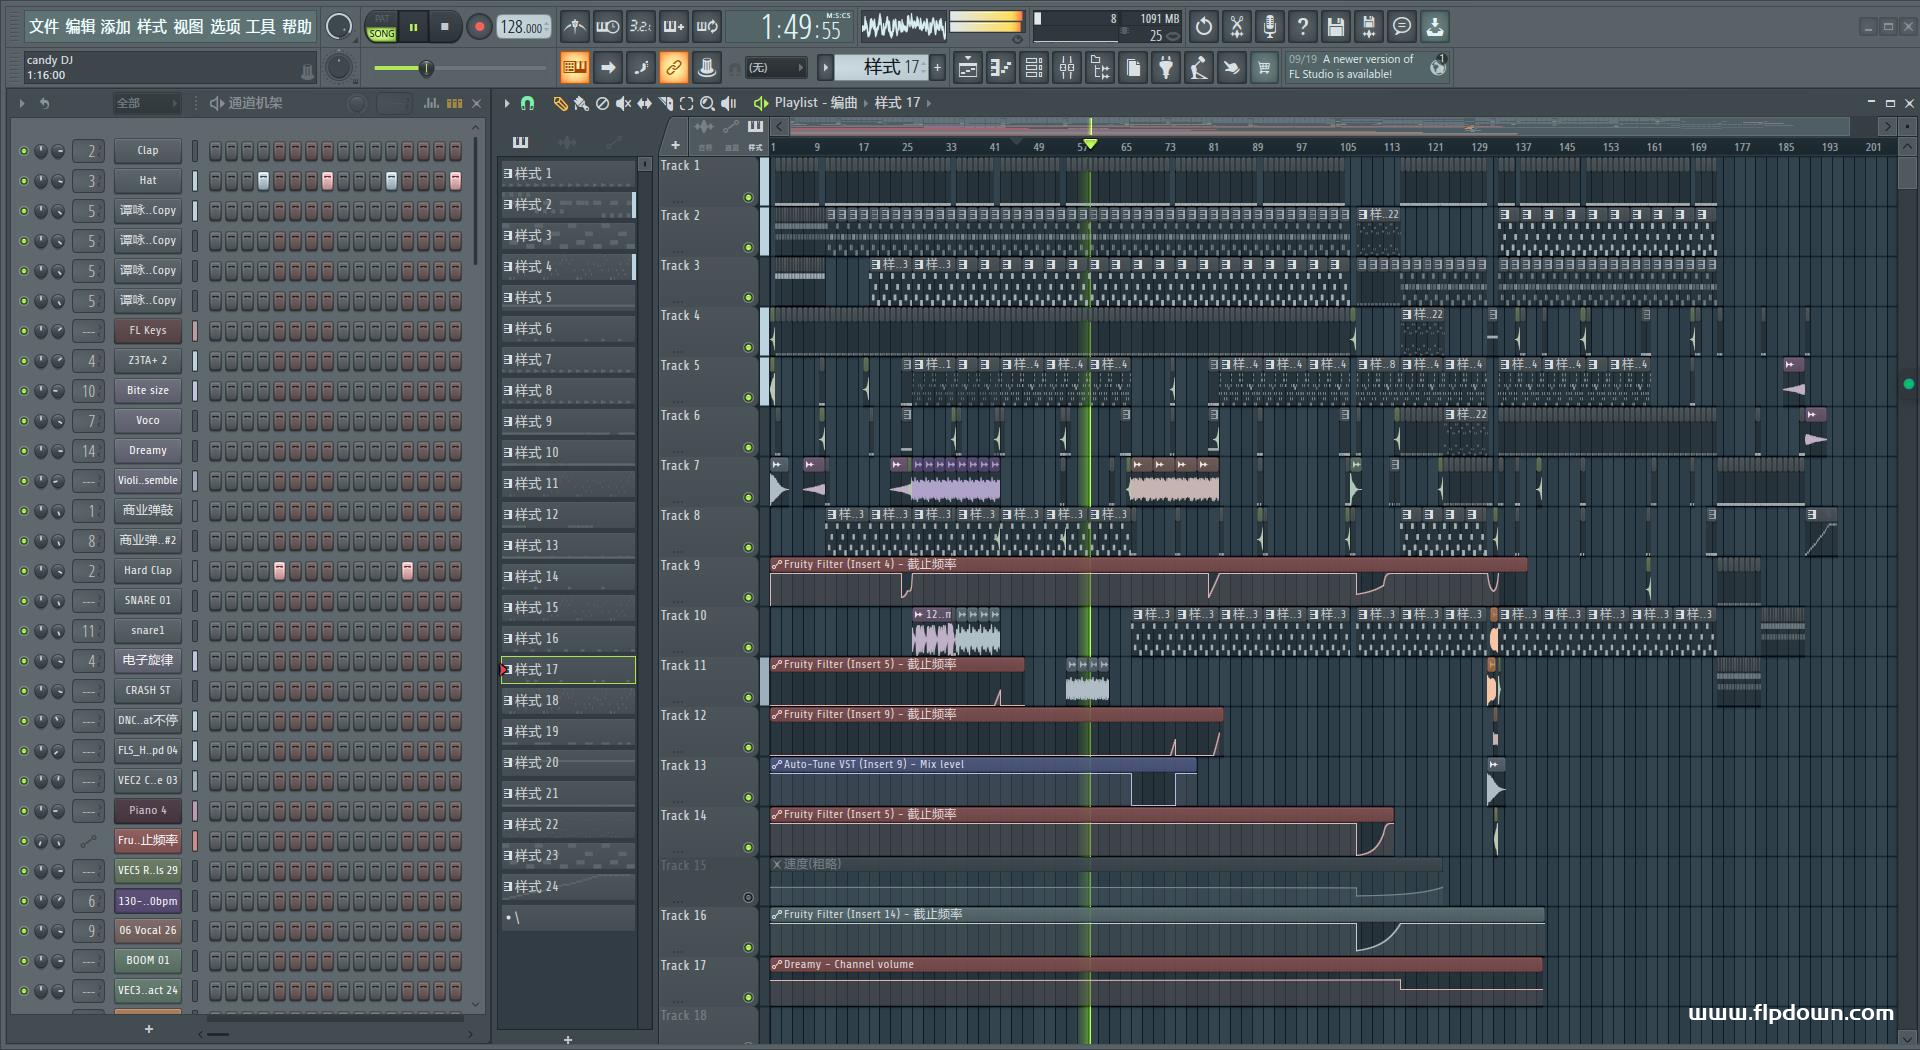Select the playlist Mute tool

click(623, 103)
